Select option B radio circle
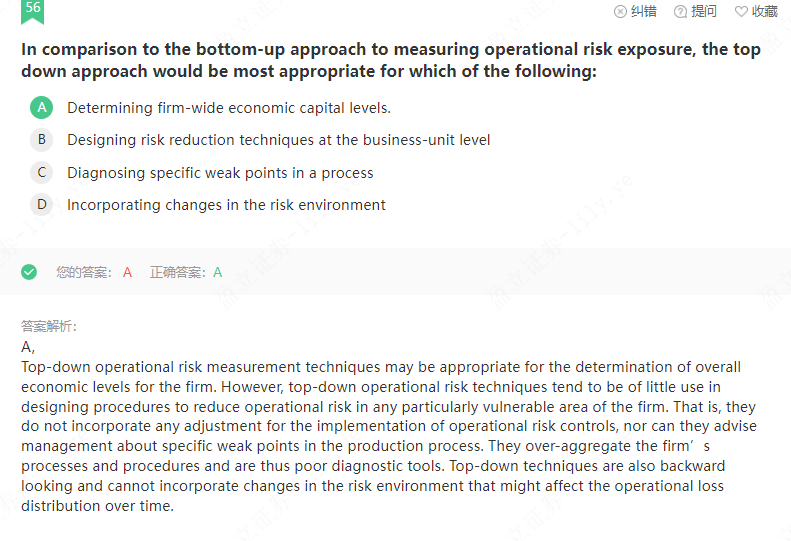This screenshot has height=541, width=791. tap(41, 140)
